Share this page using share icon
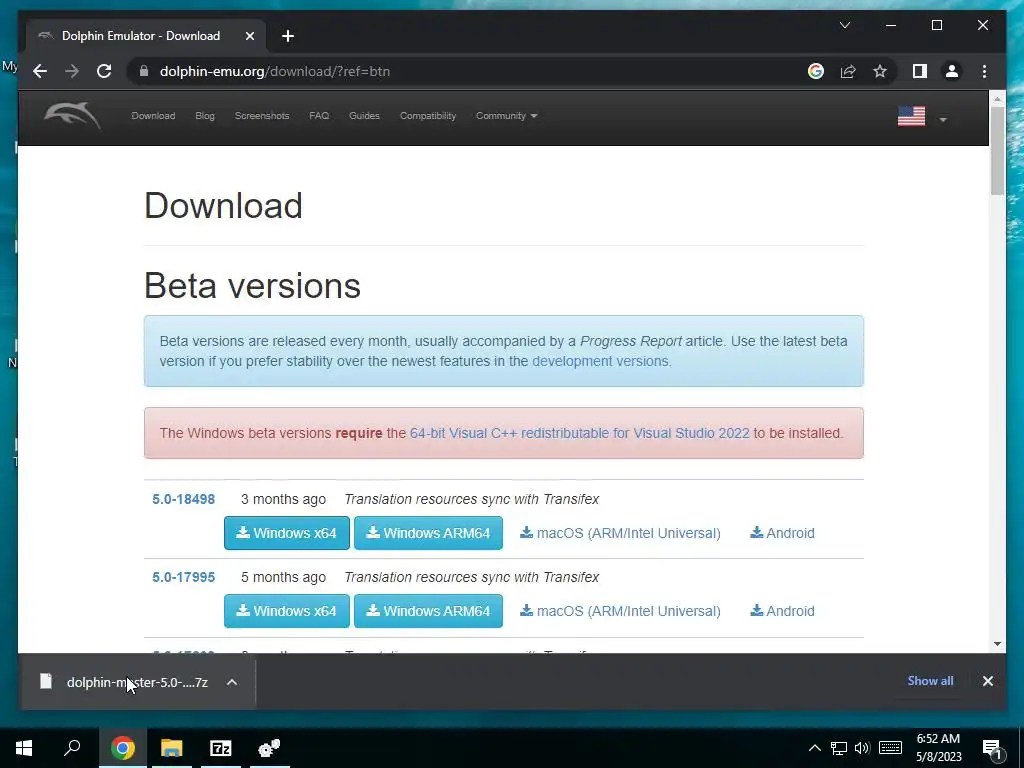Viewport: 1024px width, 768px height. pos(848,71)
